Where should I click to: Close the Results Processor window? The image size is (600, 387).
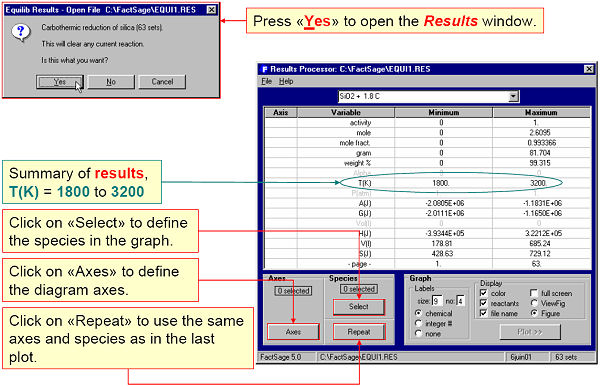(x=589, y=69)
